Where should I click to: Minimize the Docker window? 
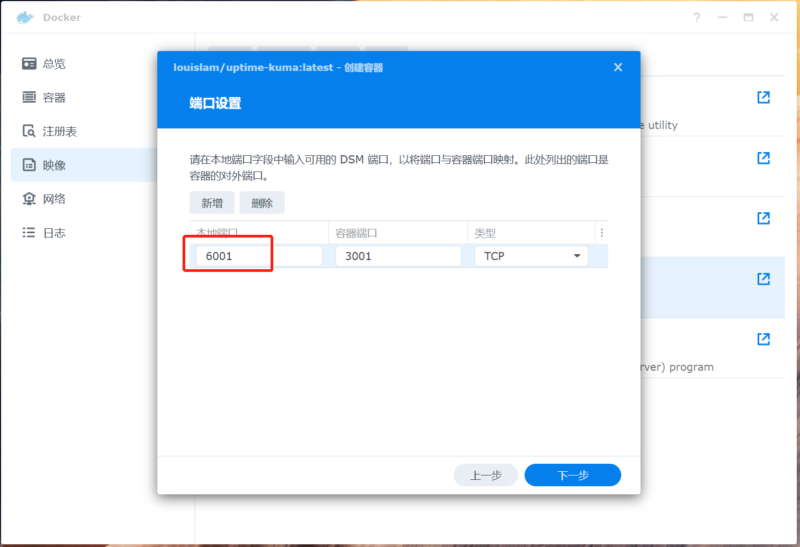tap(722, 17)
